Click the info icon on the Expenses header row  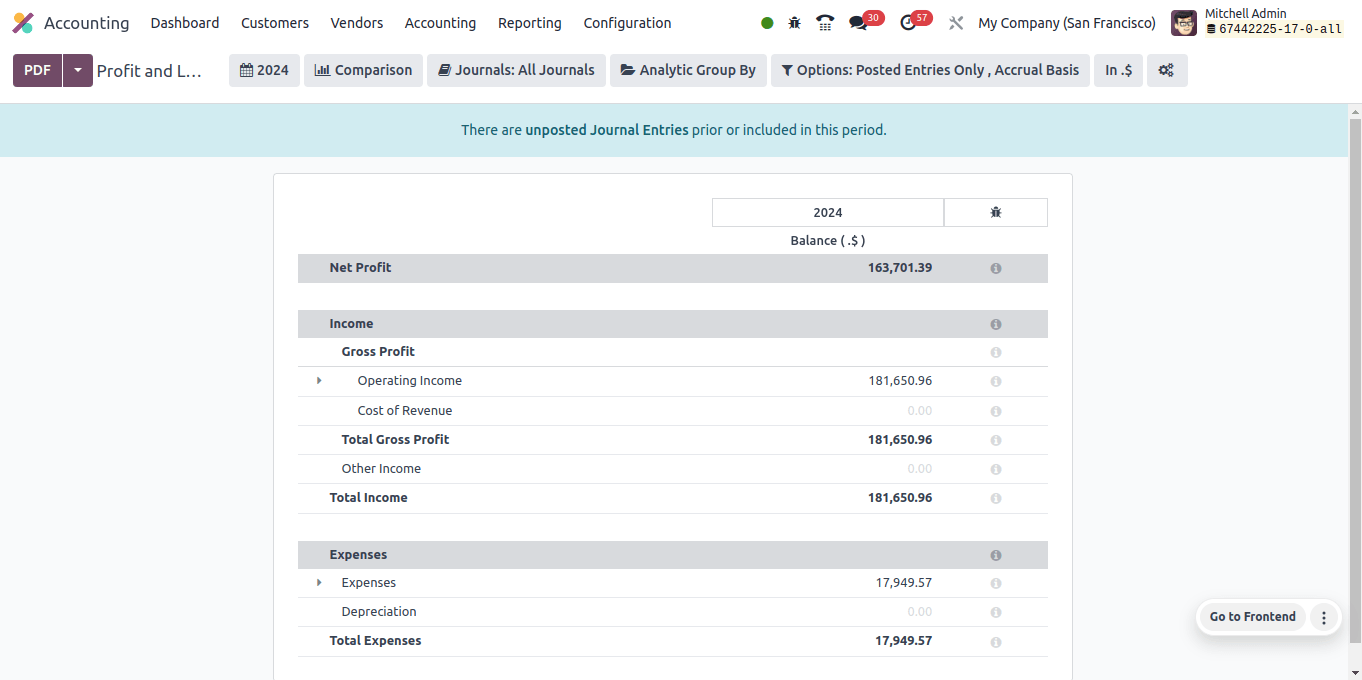pos(996,556)
